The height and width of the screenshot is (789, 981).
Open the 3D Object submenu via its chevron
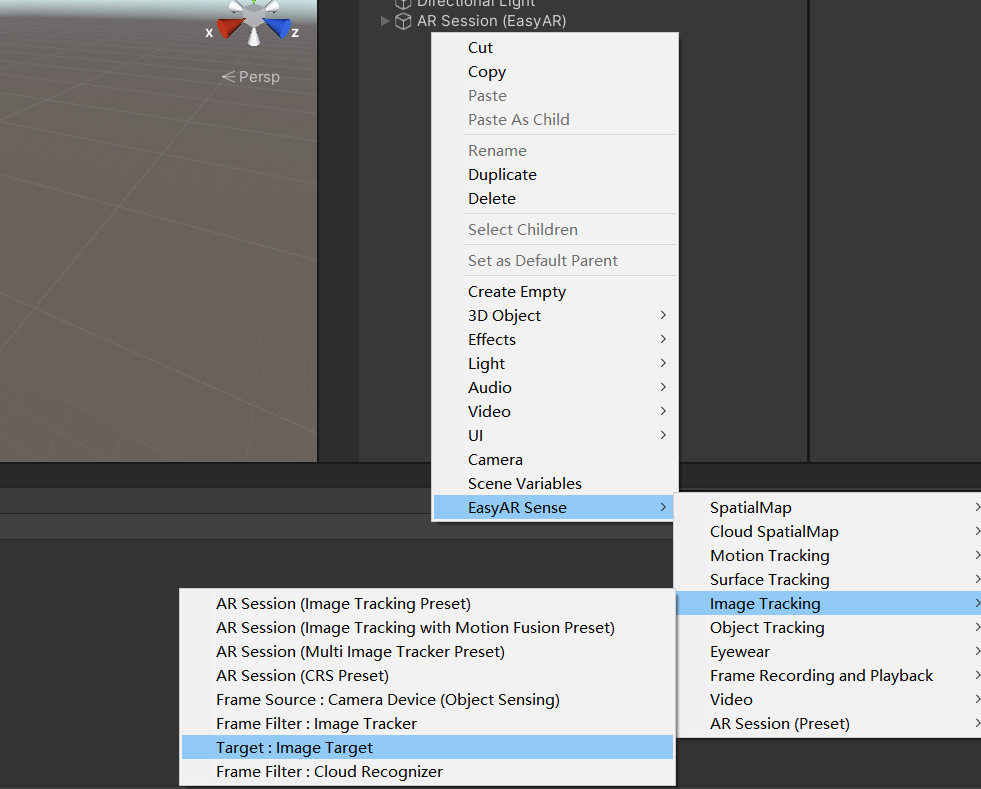click(664, 315)
